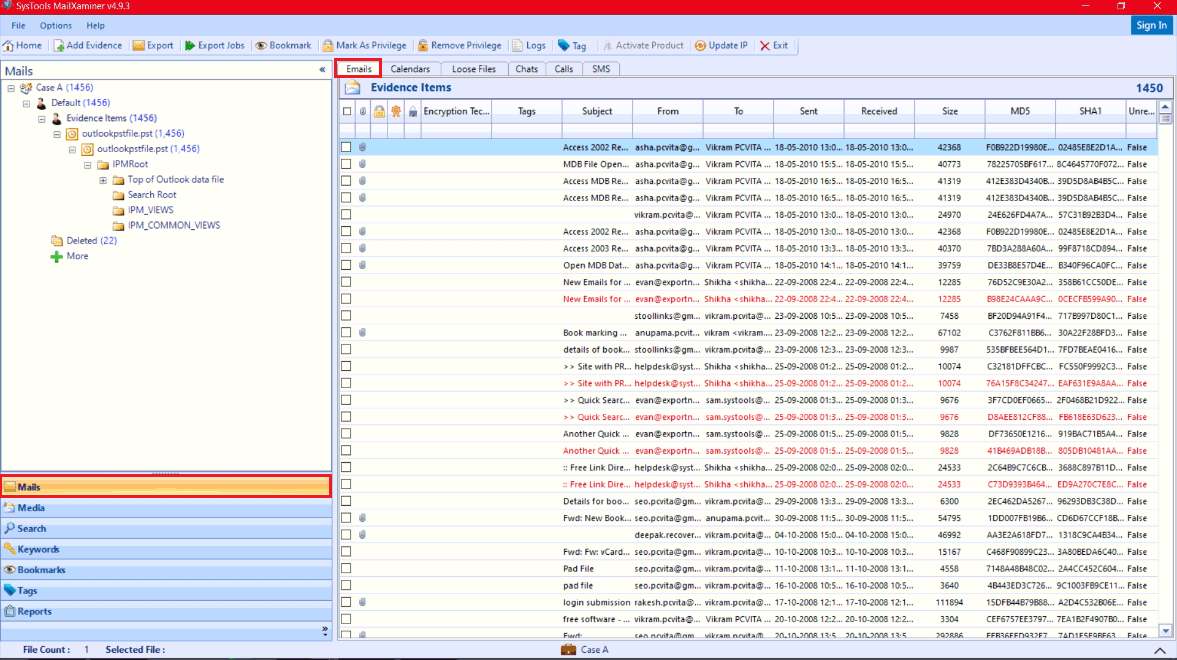
Task: Switch to the Chats tab
Action: point(526,69)
